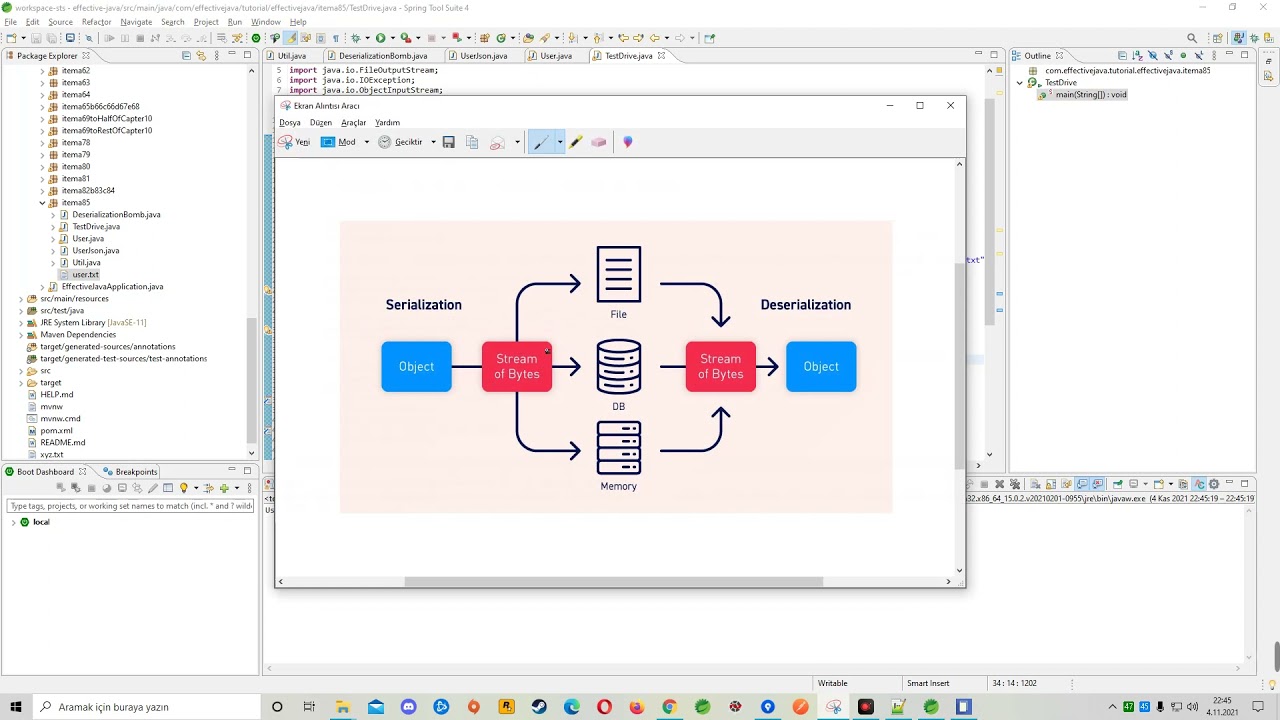Open Yardım menu in snipping tool

click(x=387, y=122)
